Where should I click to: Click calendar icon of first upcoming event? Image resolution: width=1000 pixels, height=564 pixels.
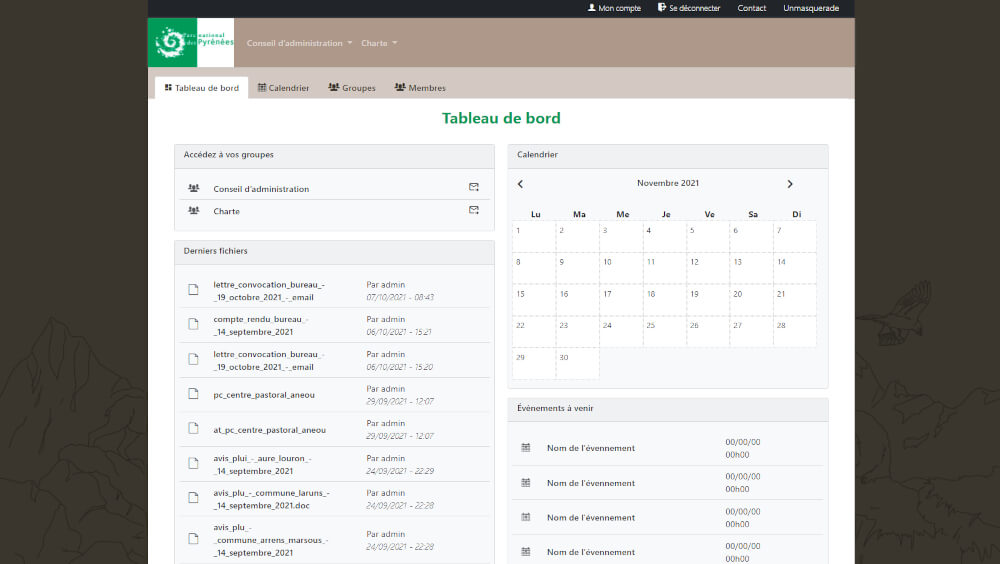526,447
